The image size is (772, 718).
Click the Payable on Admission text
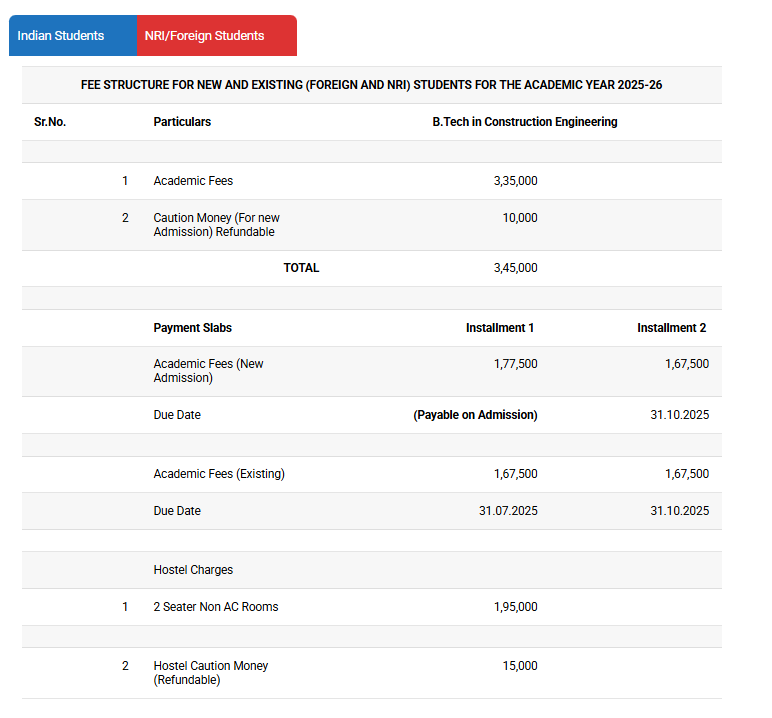tap(475, 415)
